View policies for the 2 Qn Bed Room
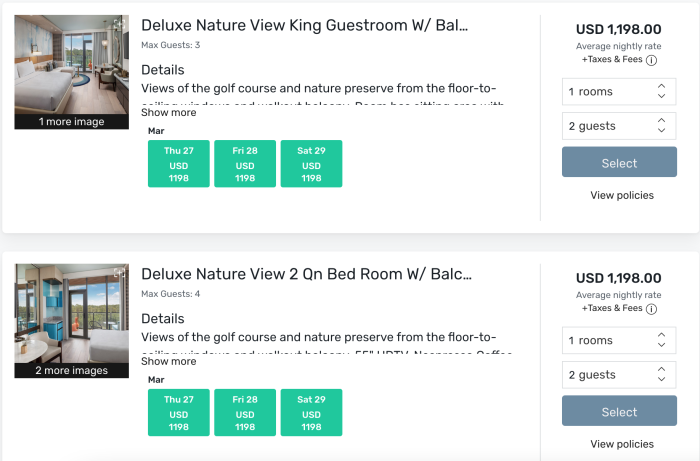 622,444
